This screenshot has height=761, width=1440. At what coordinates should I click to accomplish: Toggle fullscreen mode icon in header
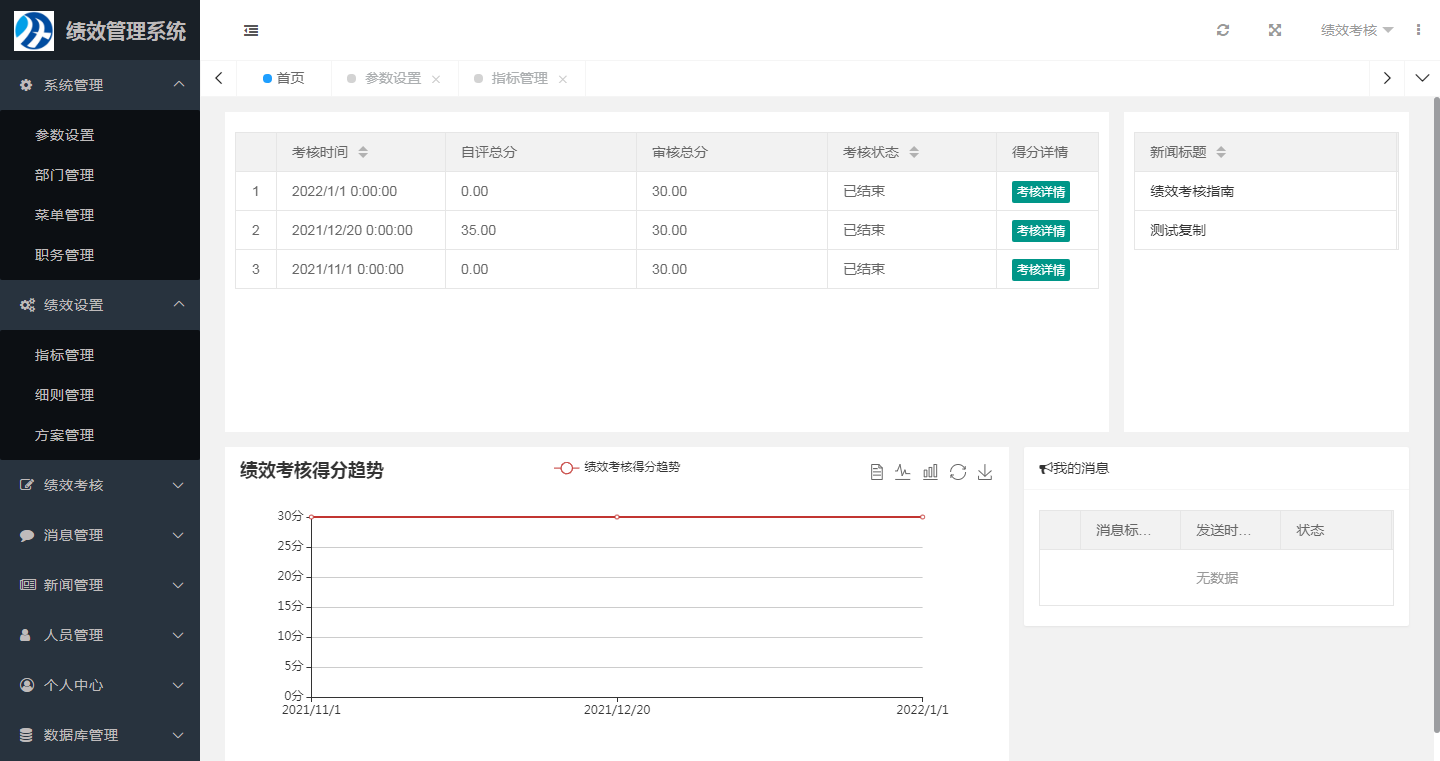click(1275, 30)
